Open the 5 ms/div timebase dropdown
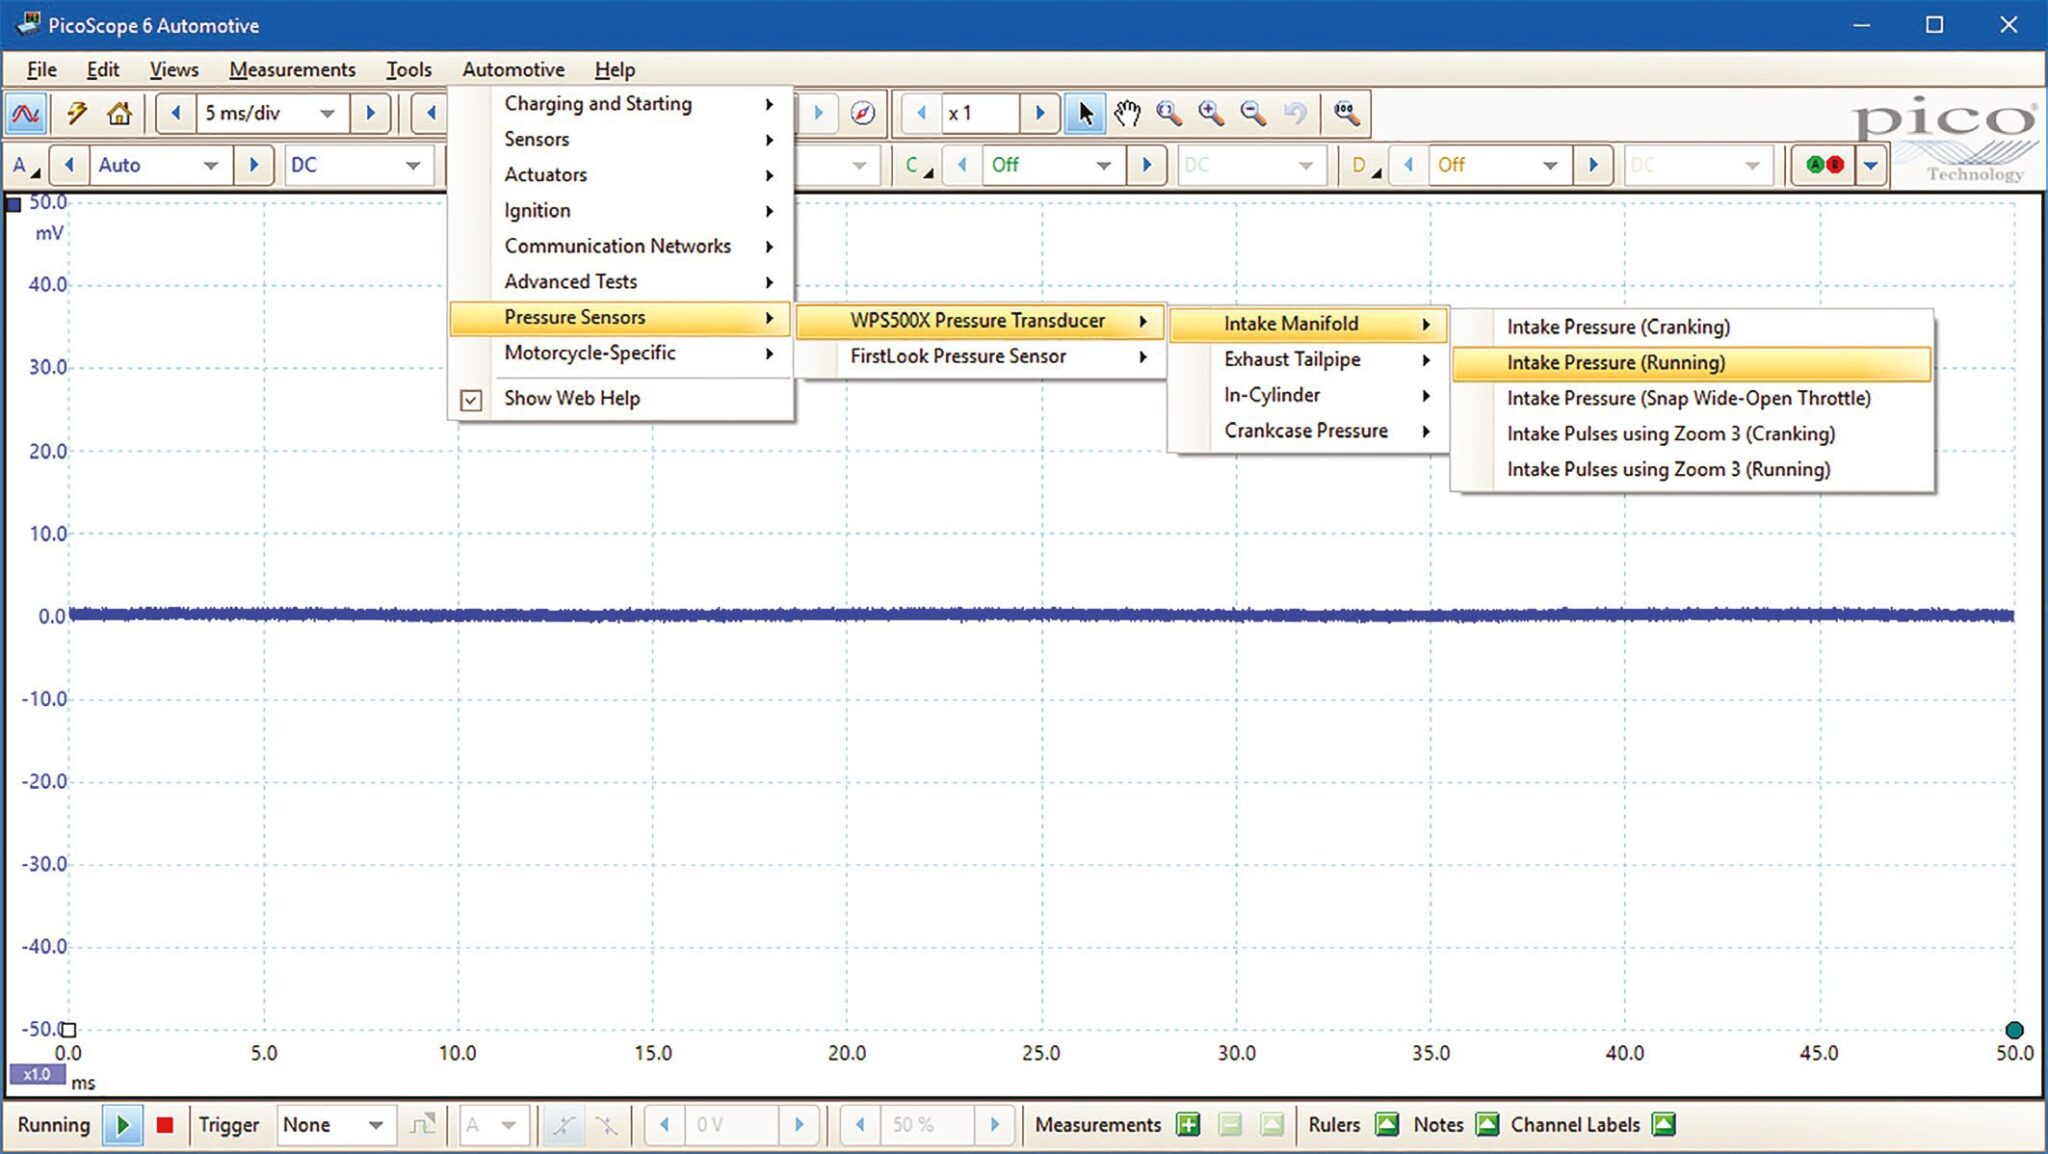This screenshot has width=2048, height=1154. coord(327,113)
